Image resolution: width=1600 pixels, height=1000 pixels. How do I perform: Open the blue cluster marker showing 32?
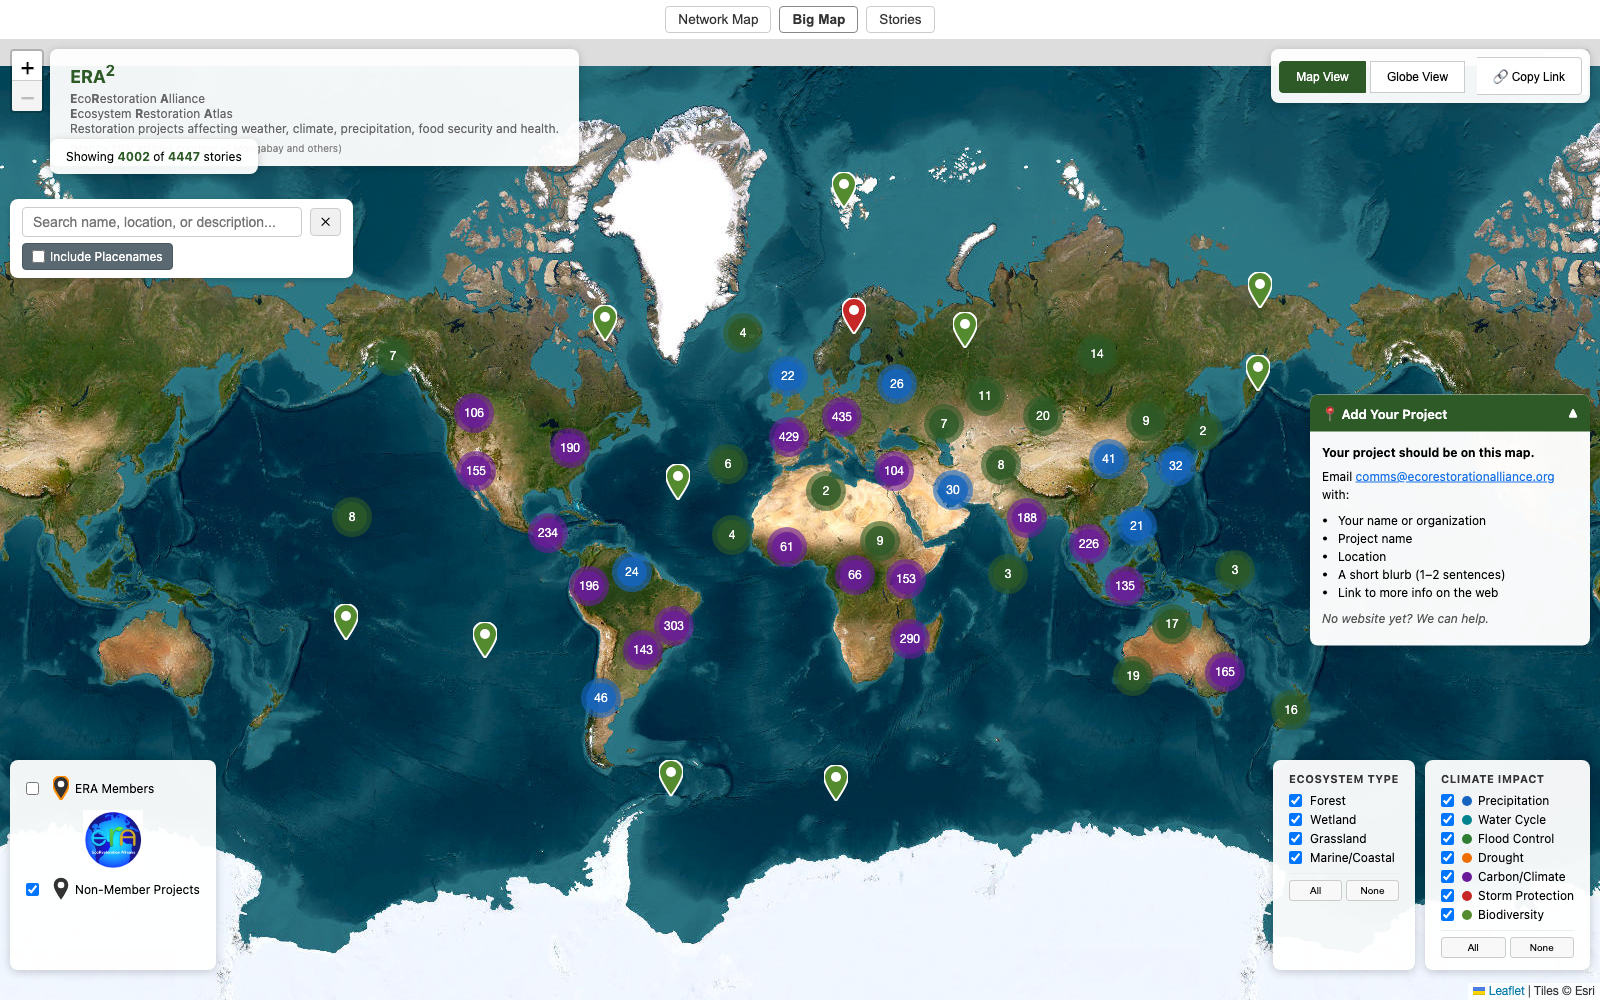pyautogui.click(x=1176, y=466)
